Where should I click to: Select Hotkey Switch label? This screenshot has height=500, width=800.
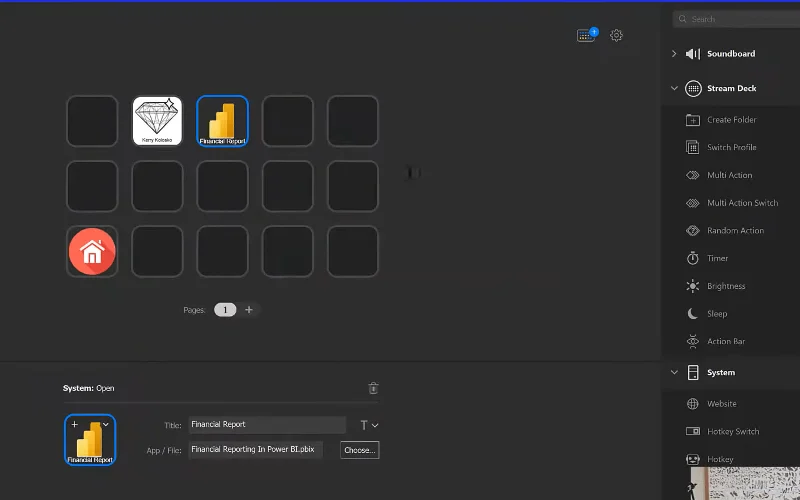point(733,432)
